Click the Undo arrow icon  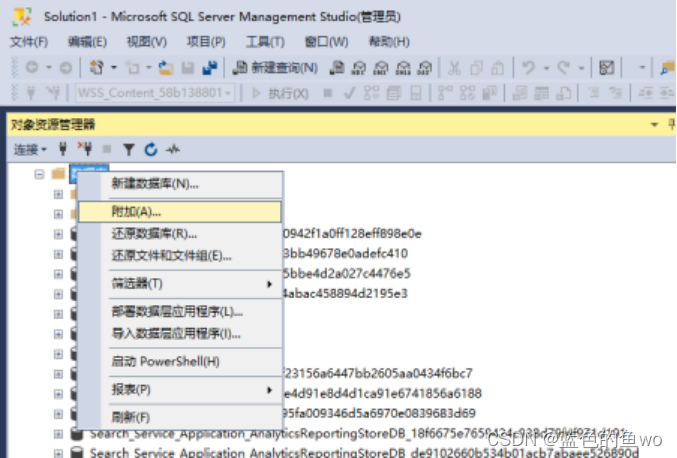(528, 68)
